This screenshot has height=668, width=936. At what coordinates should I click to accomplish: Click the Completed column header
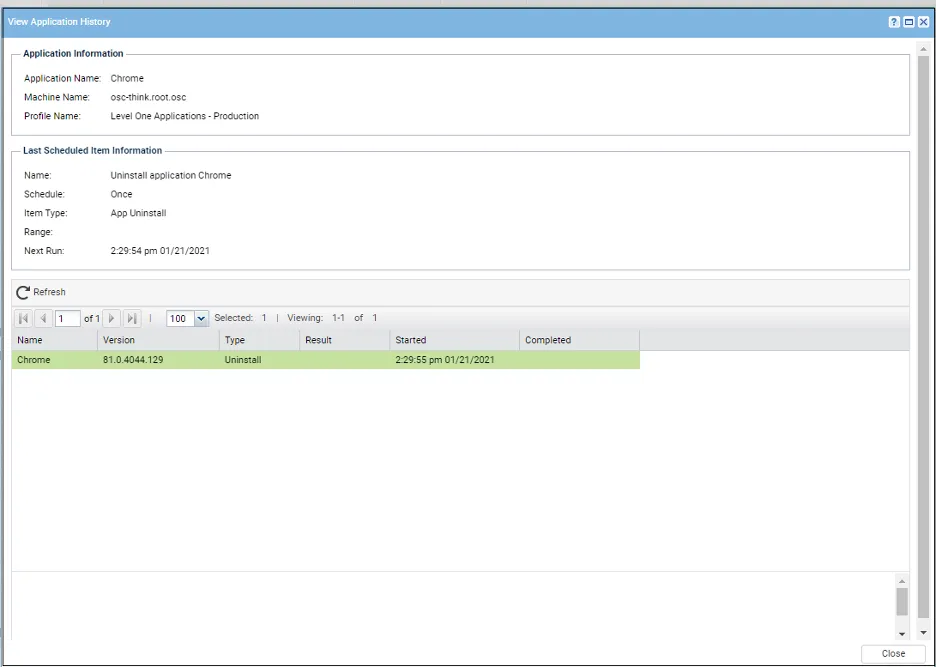578,340
